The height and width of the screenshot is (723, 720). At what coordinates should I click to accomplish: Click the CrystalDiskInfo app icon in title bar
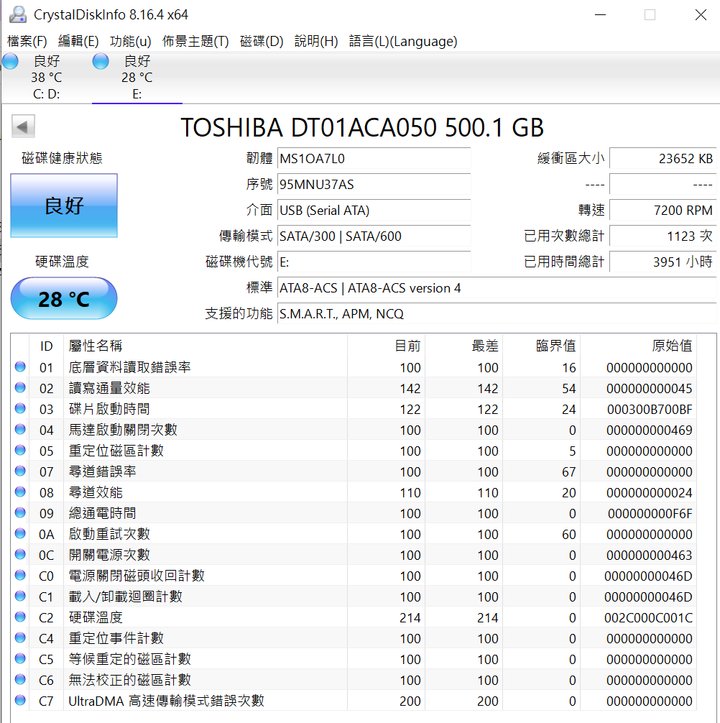pyautogui.click(x=18, y=14)
